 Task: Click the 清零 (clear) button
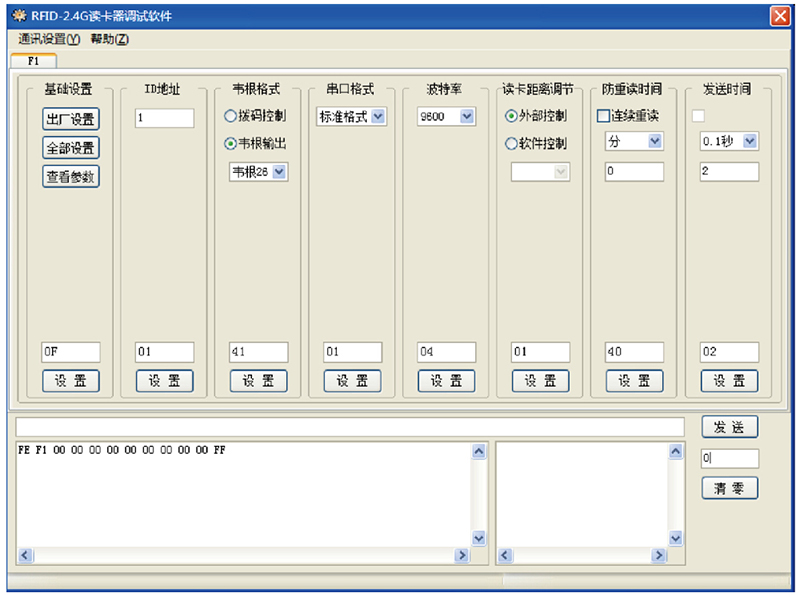tap(731, 488)
